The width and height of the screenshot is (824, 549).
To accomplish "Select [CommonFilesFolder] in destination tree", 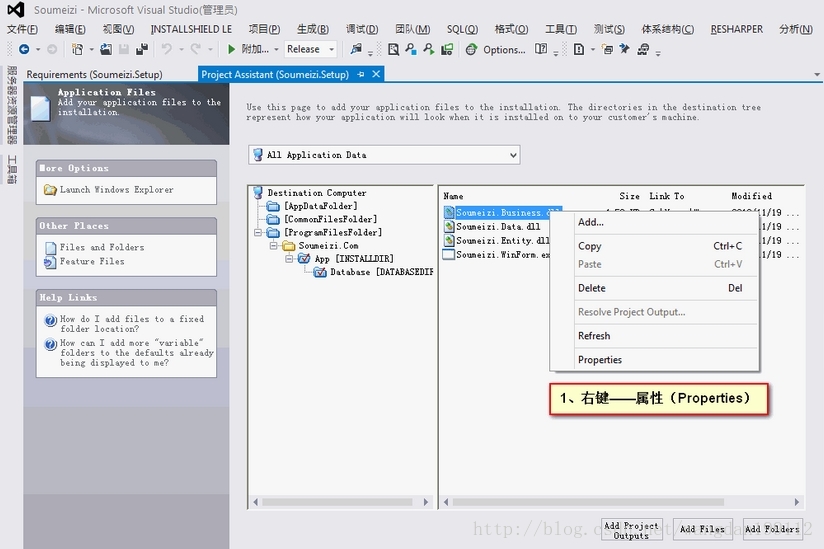I will tap(331, 219).
